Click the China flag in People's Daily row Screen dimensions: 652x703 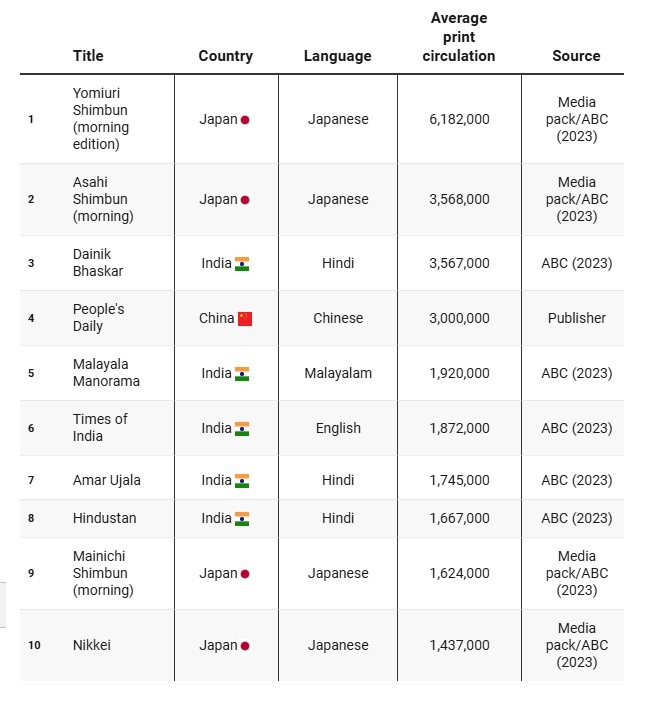tap(245, 319)
